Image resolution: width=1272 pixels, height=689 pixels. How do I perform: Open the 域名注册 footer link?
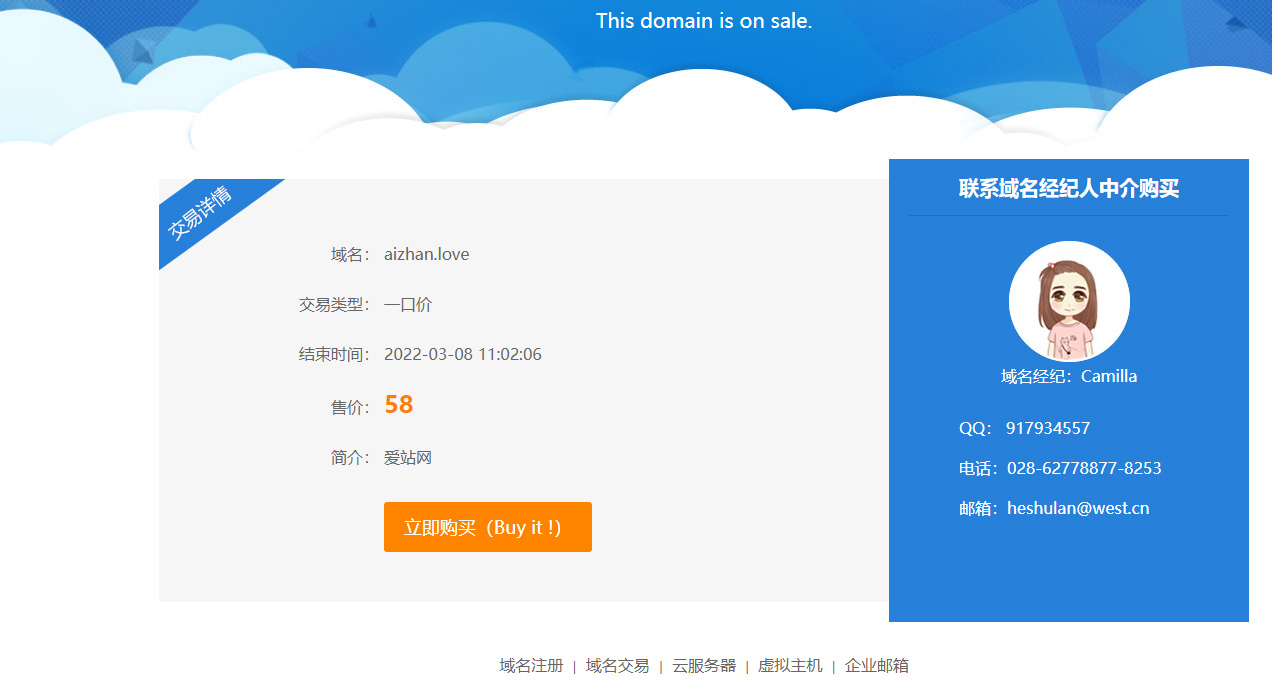click(531, 666)
